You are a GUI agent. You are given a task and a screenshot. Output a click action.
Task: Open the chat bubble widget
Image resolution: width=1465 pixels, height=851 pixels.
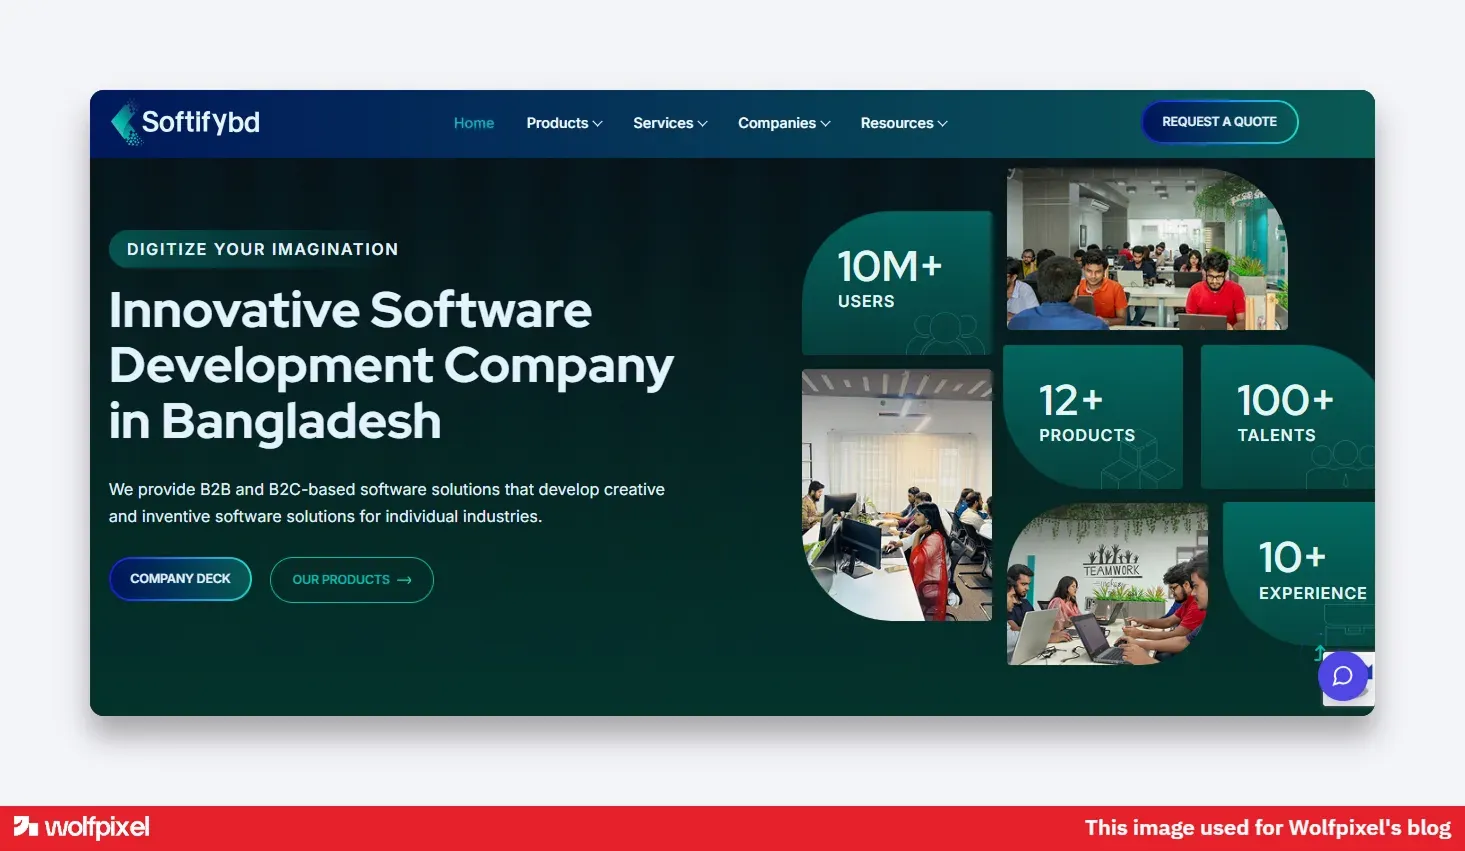(x=1343, y=676)
